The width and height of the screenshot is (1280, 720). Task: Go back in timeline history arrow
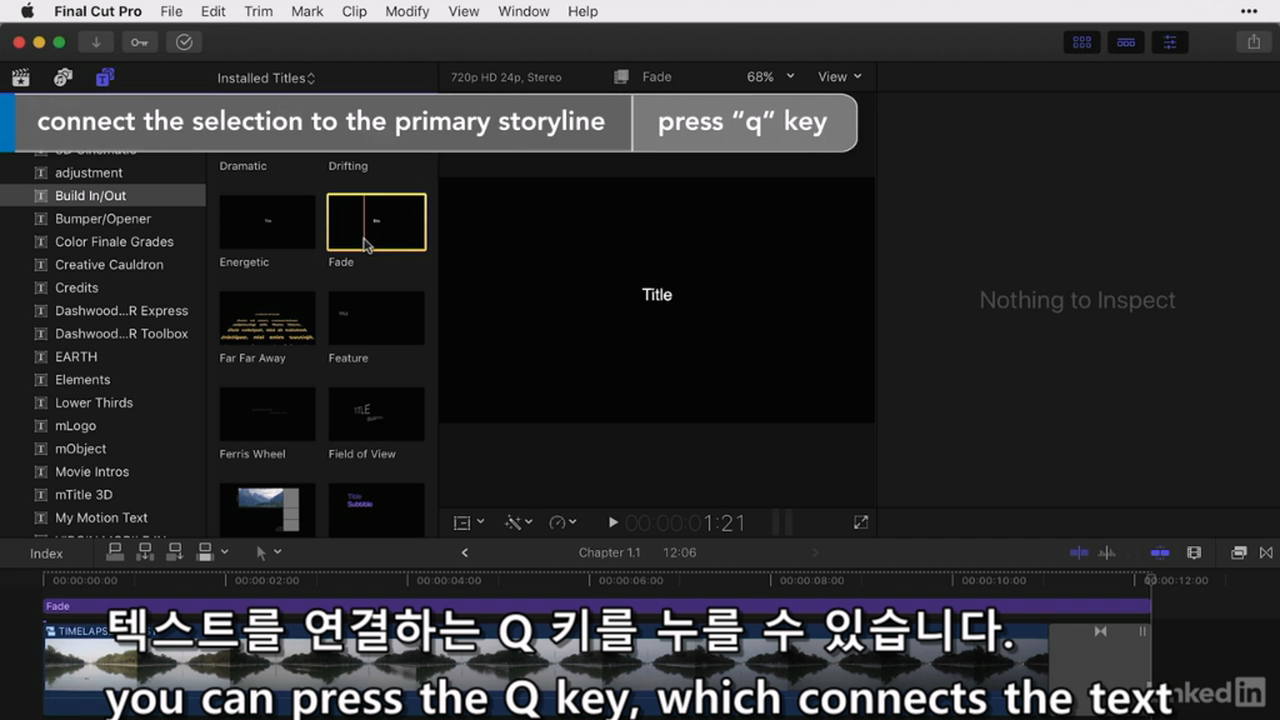(465, 552)
